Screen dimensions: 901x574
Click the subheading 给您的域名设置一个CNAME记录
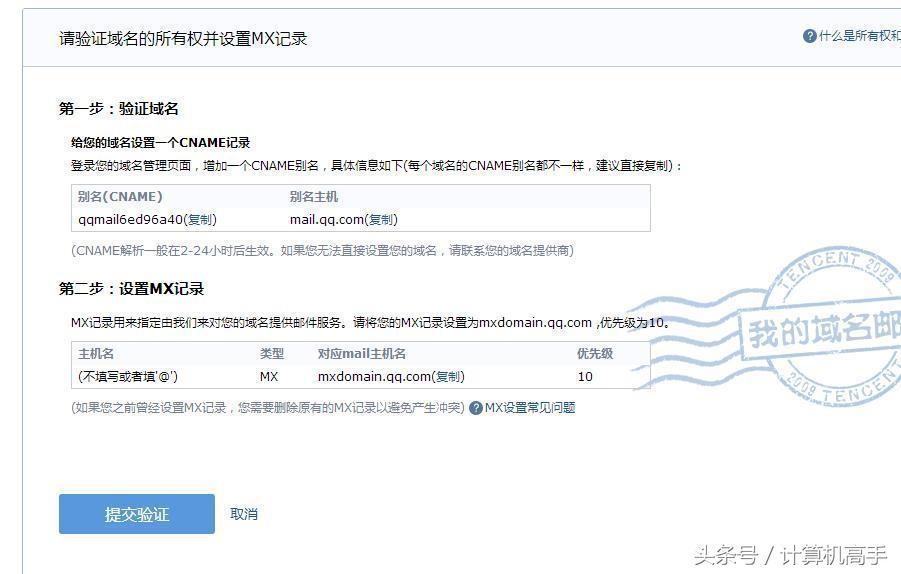click(x=160, y=142)
